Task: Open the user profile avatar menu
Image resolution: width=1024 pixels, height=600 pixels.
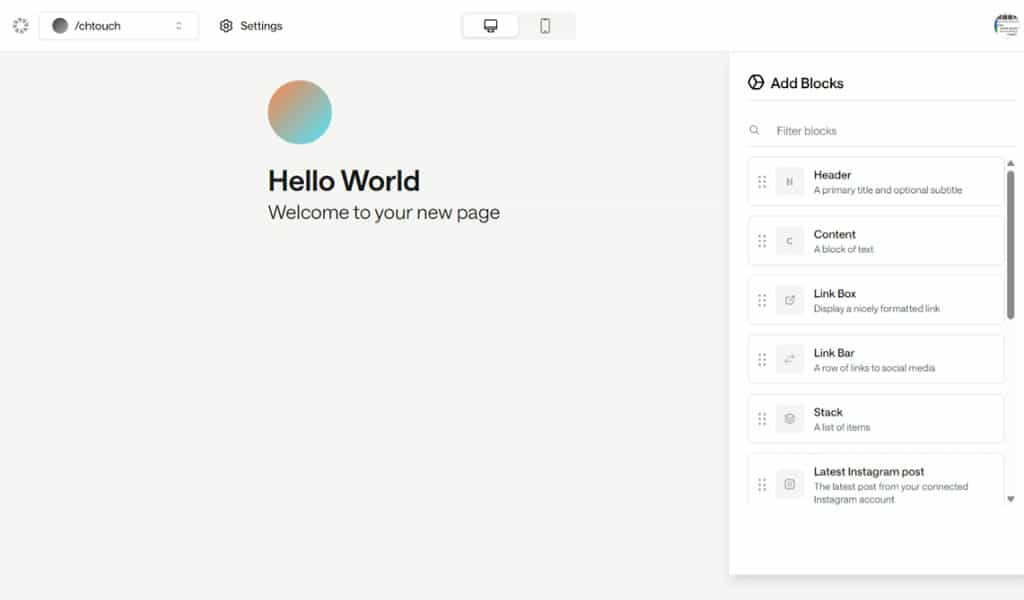Action: coord(1006,25)
